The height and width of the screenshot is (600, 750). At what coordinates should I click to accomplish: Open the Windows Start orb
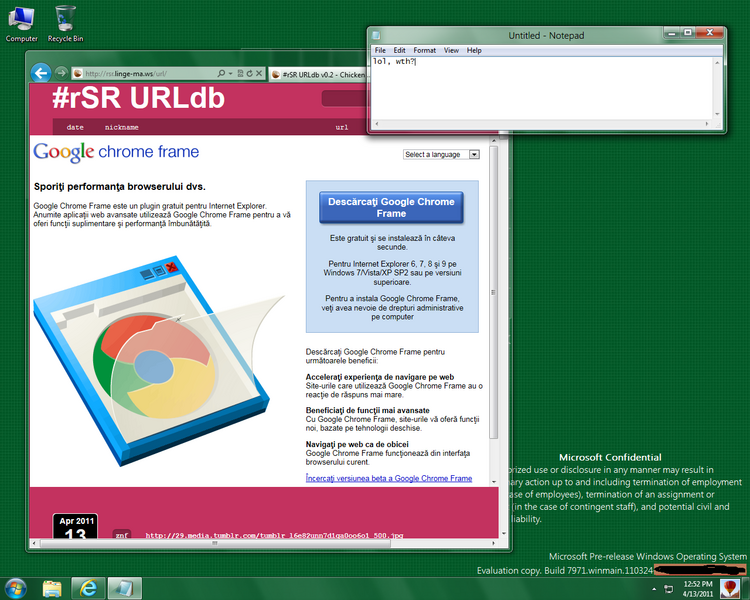[x=16, y=588]
